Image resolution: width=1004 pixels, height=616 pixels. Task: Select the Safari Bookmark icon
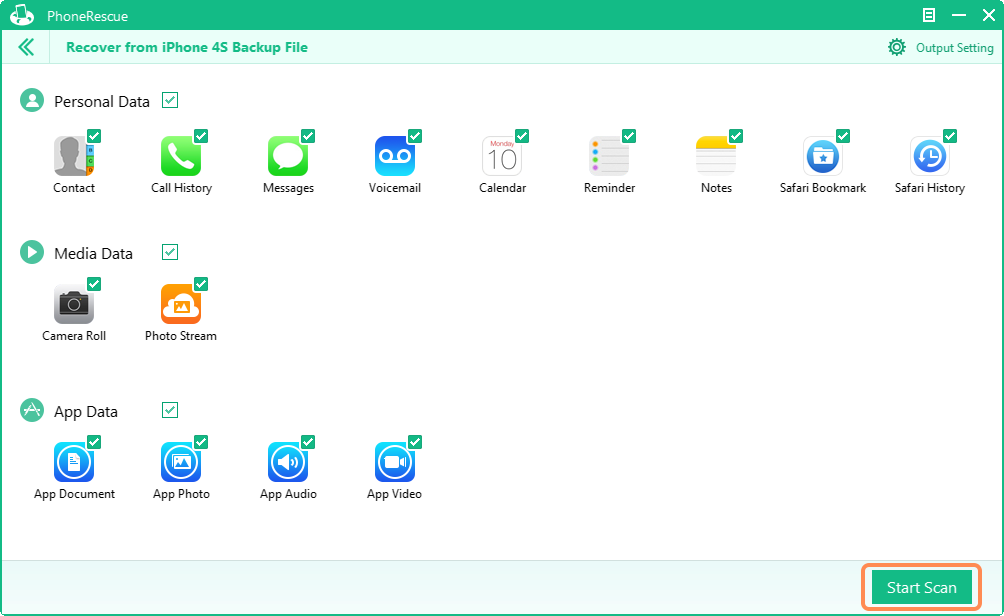pos(823,156)
